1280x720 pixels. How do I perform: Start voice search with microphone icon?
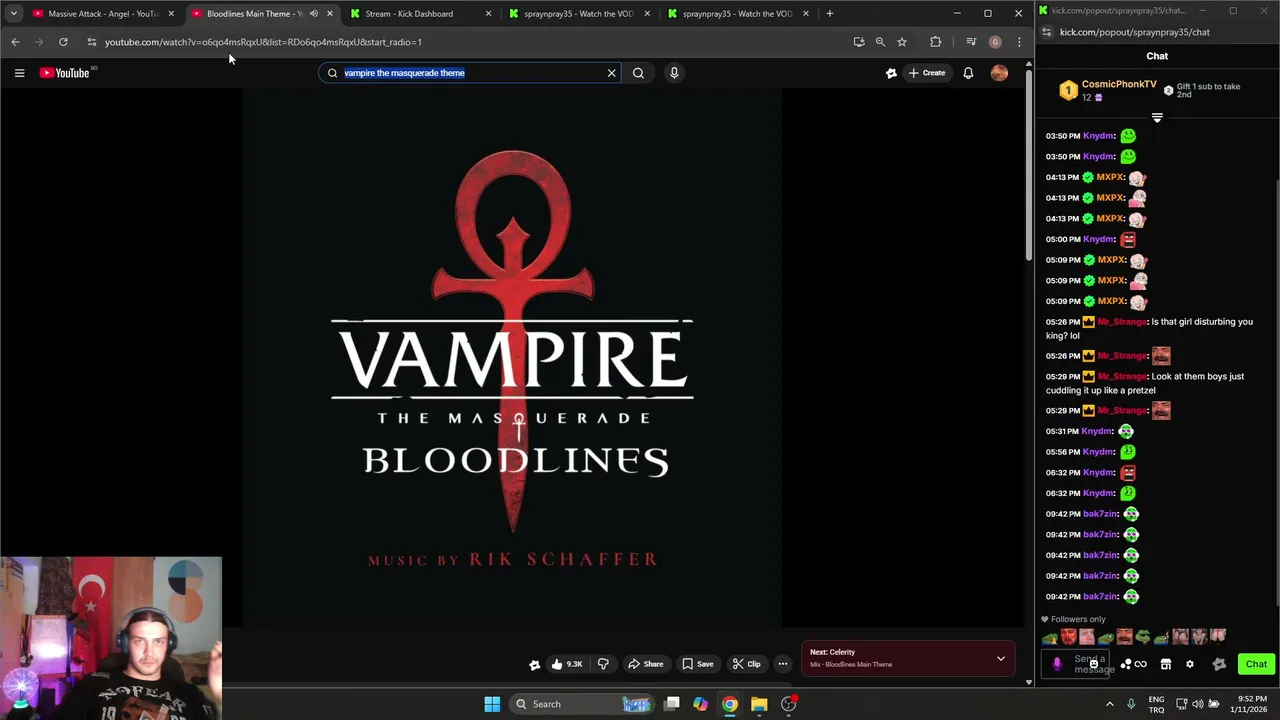(x=674, y=73)
